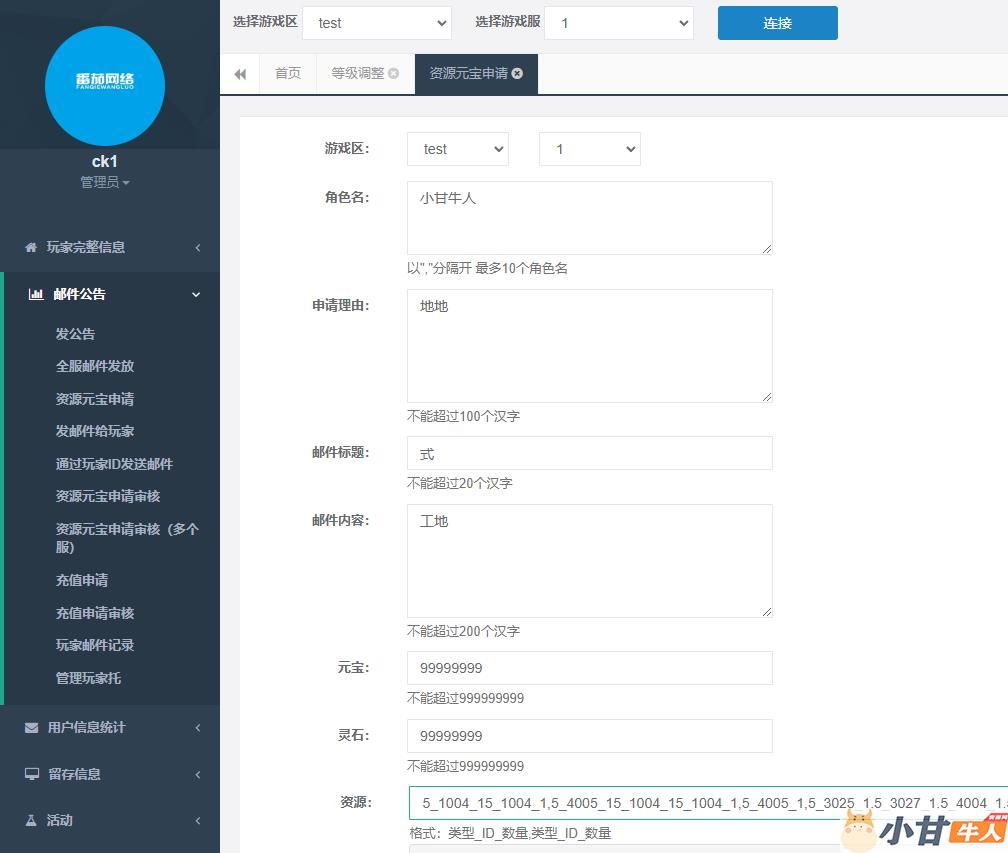Open the 选择游戏服 dropdown in top bar
The image size is (1008, 853).
click(x=618, y=23)
